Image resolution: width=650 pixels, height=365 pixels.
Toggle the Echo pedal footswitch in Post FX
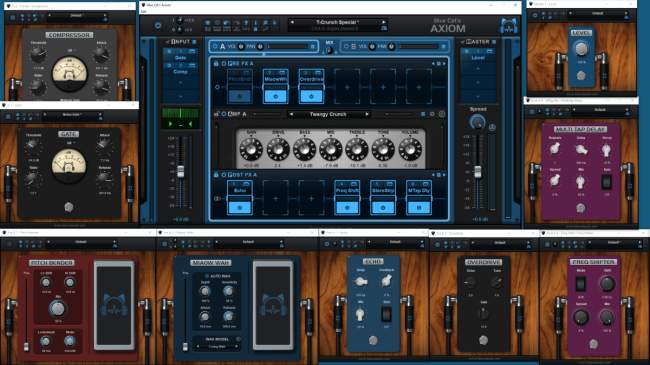(x=240, y=207)
